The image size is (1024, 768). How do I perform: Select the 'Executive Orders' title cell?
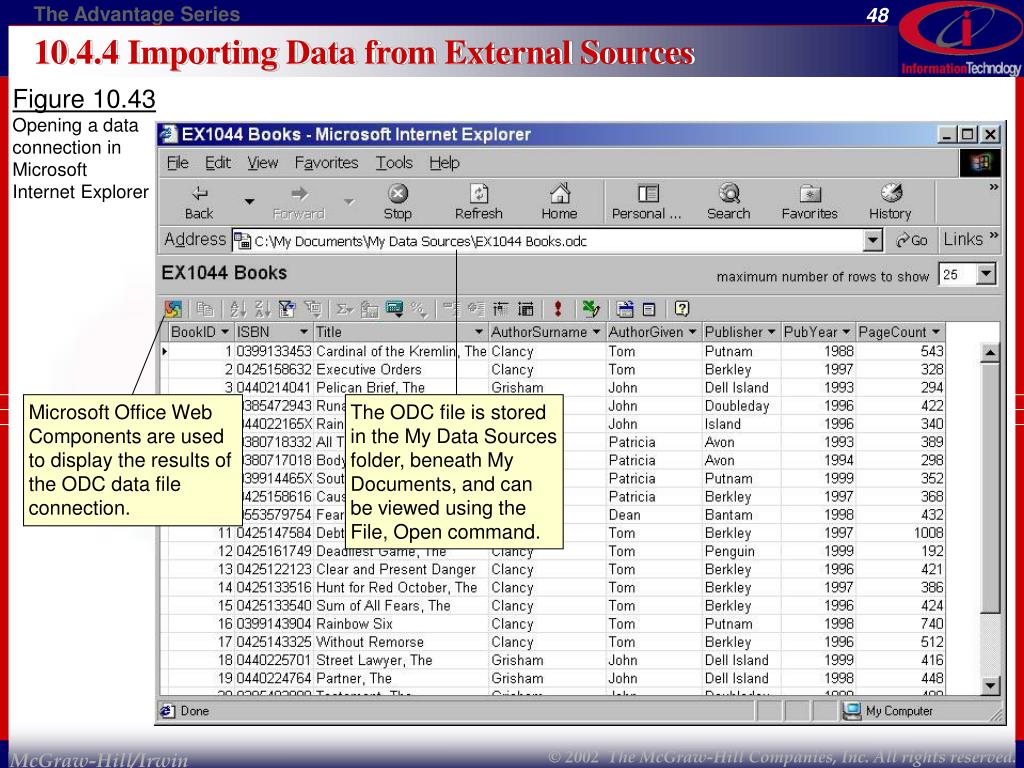[401, 370]
